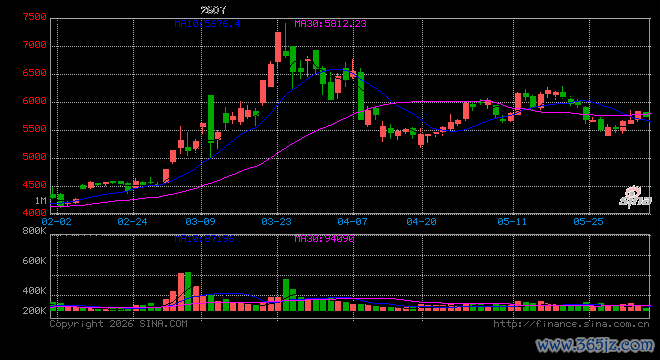Click the 6500 price axis value
This screenshot has width=660, height=360.
point(35,73)
